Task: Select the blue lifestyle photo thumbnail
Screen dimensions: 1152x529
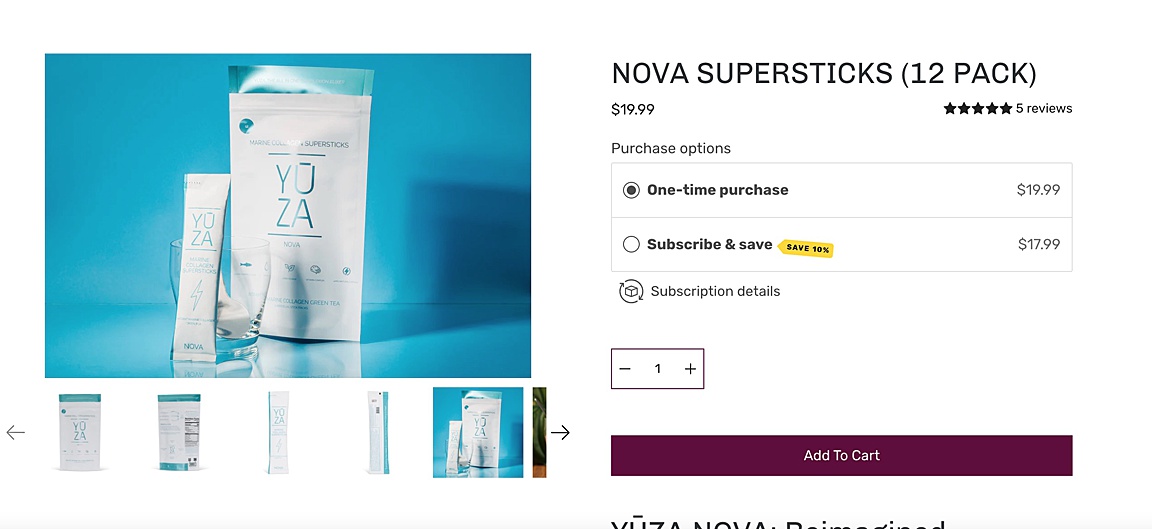Action: (x=478, y=433)
